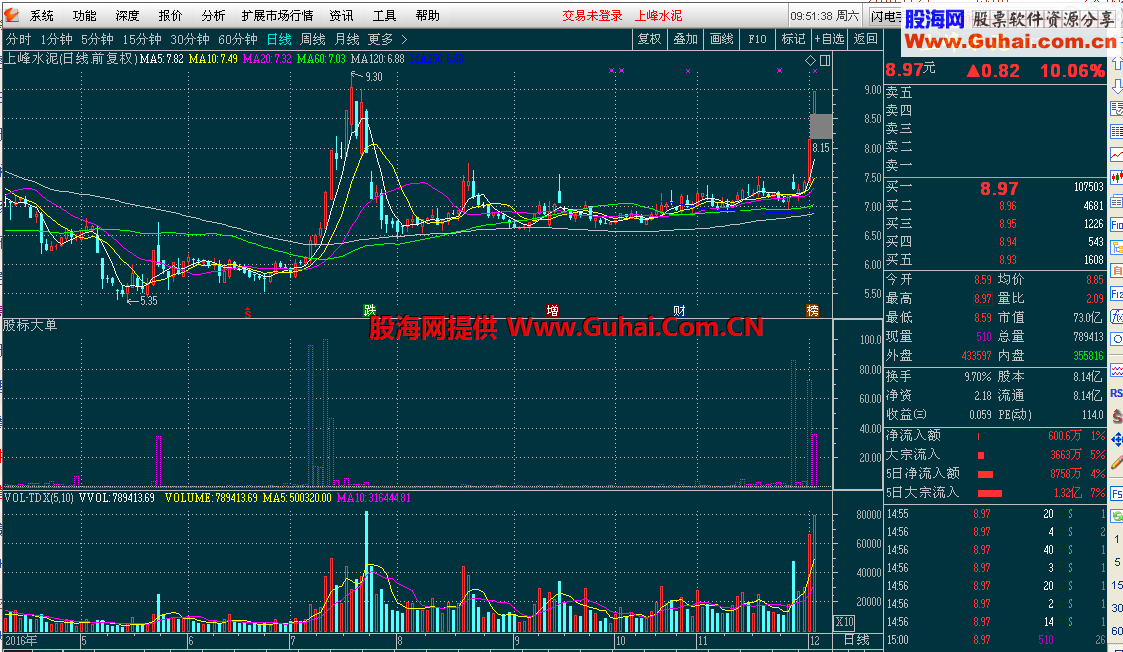Open the 深度 menu
The width and height of the screenshot is (1123, 652).
[127, 15]
